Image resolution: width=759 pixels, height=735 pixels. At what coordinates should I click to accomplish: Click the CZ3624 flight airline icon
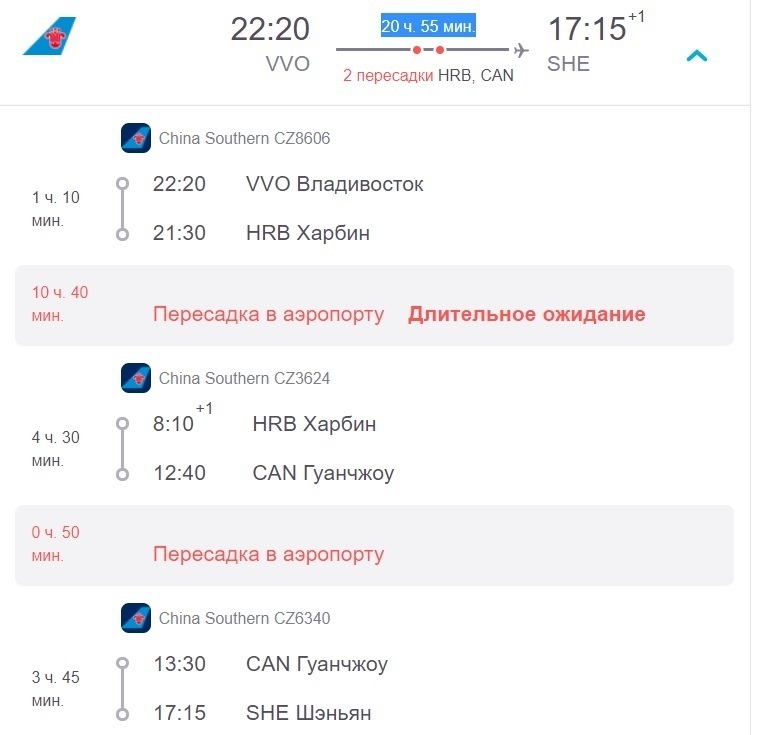(x=136, y=378)
